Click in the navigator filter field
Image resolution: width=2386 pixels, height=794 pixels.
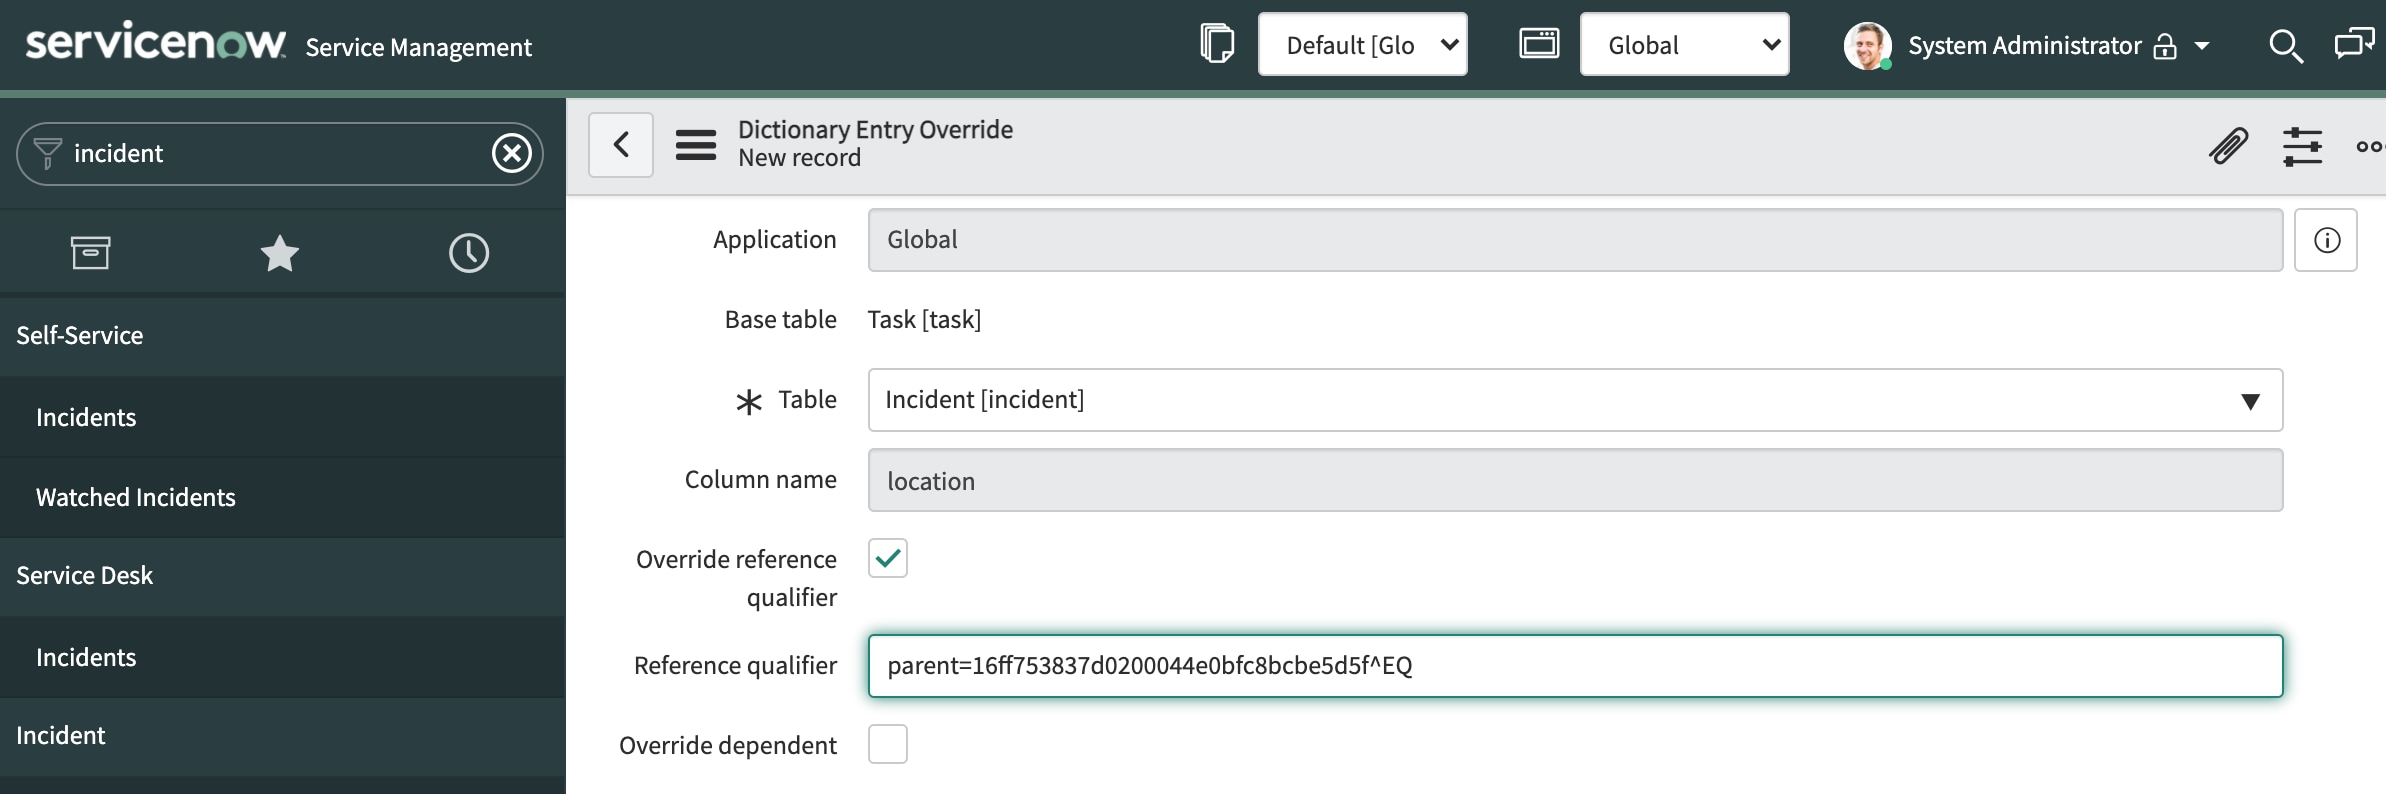(278, 153)
